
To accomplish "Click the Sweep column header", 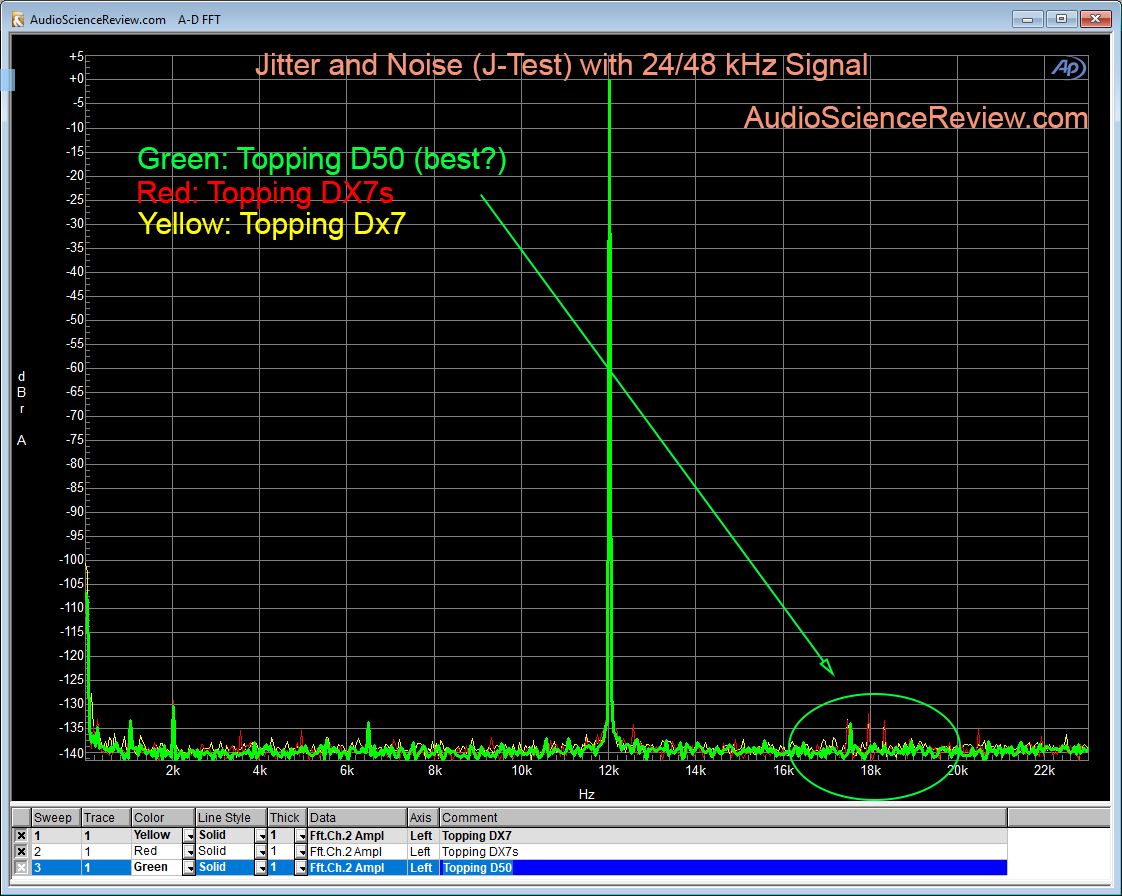I will pyautogui.click(x=56, y=817).
